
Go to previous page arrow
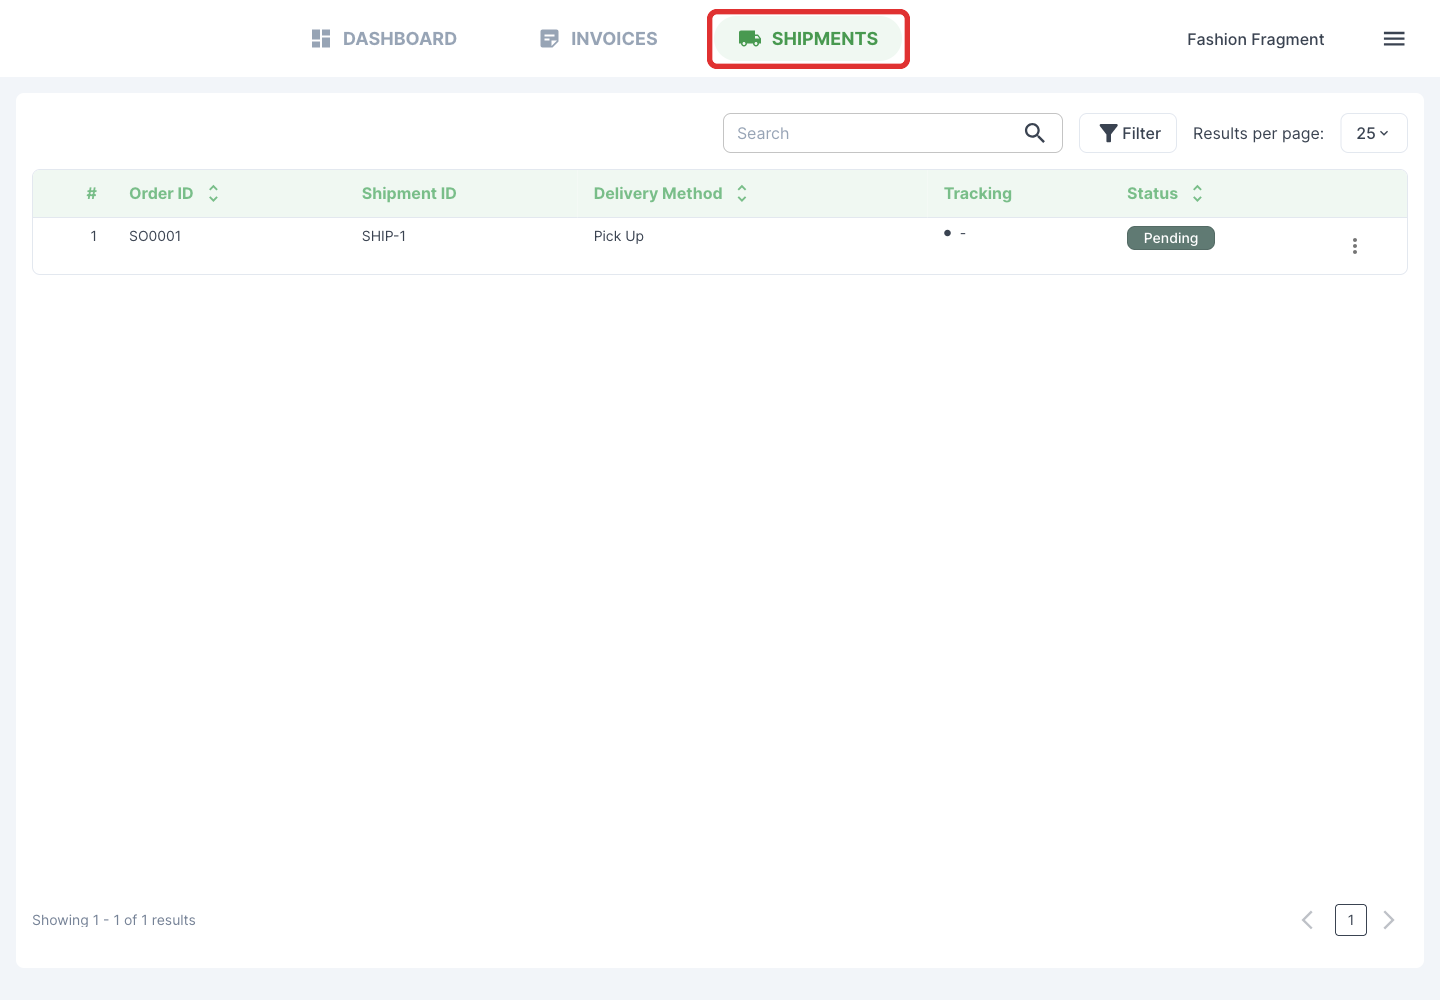1307,920
